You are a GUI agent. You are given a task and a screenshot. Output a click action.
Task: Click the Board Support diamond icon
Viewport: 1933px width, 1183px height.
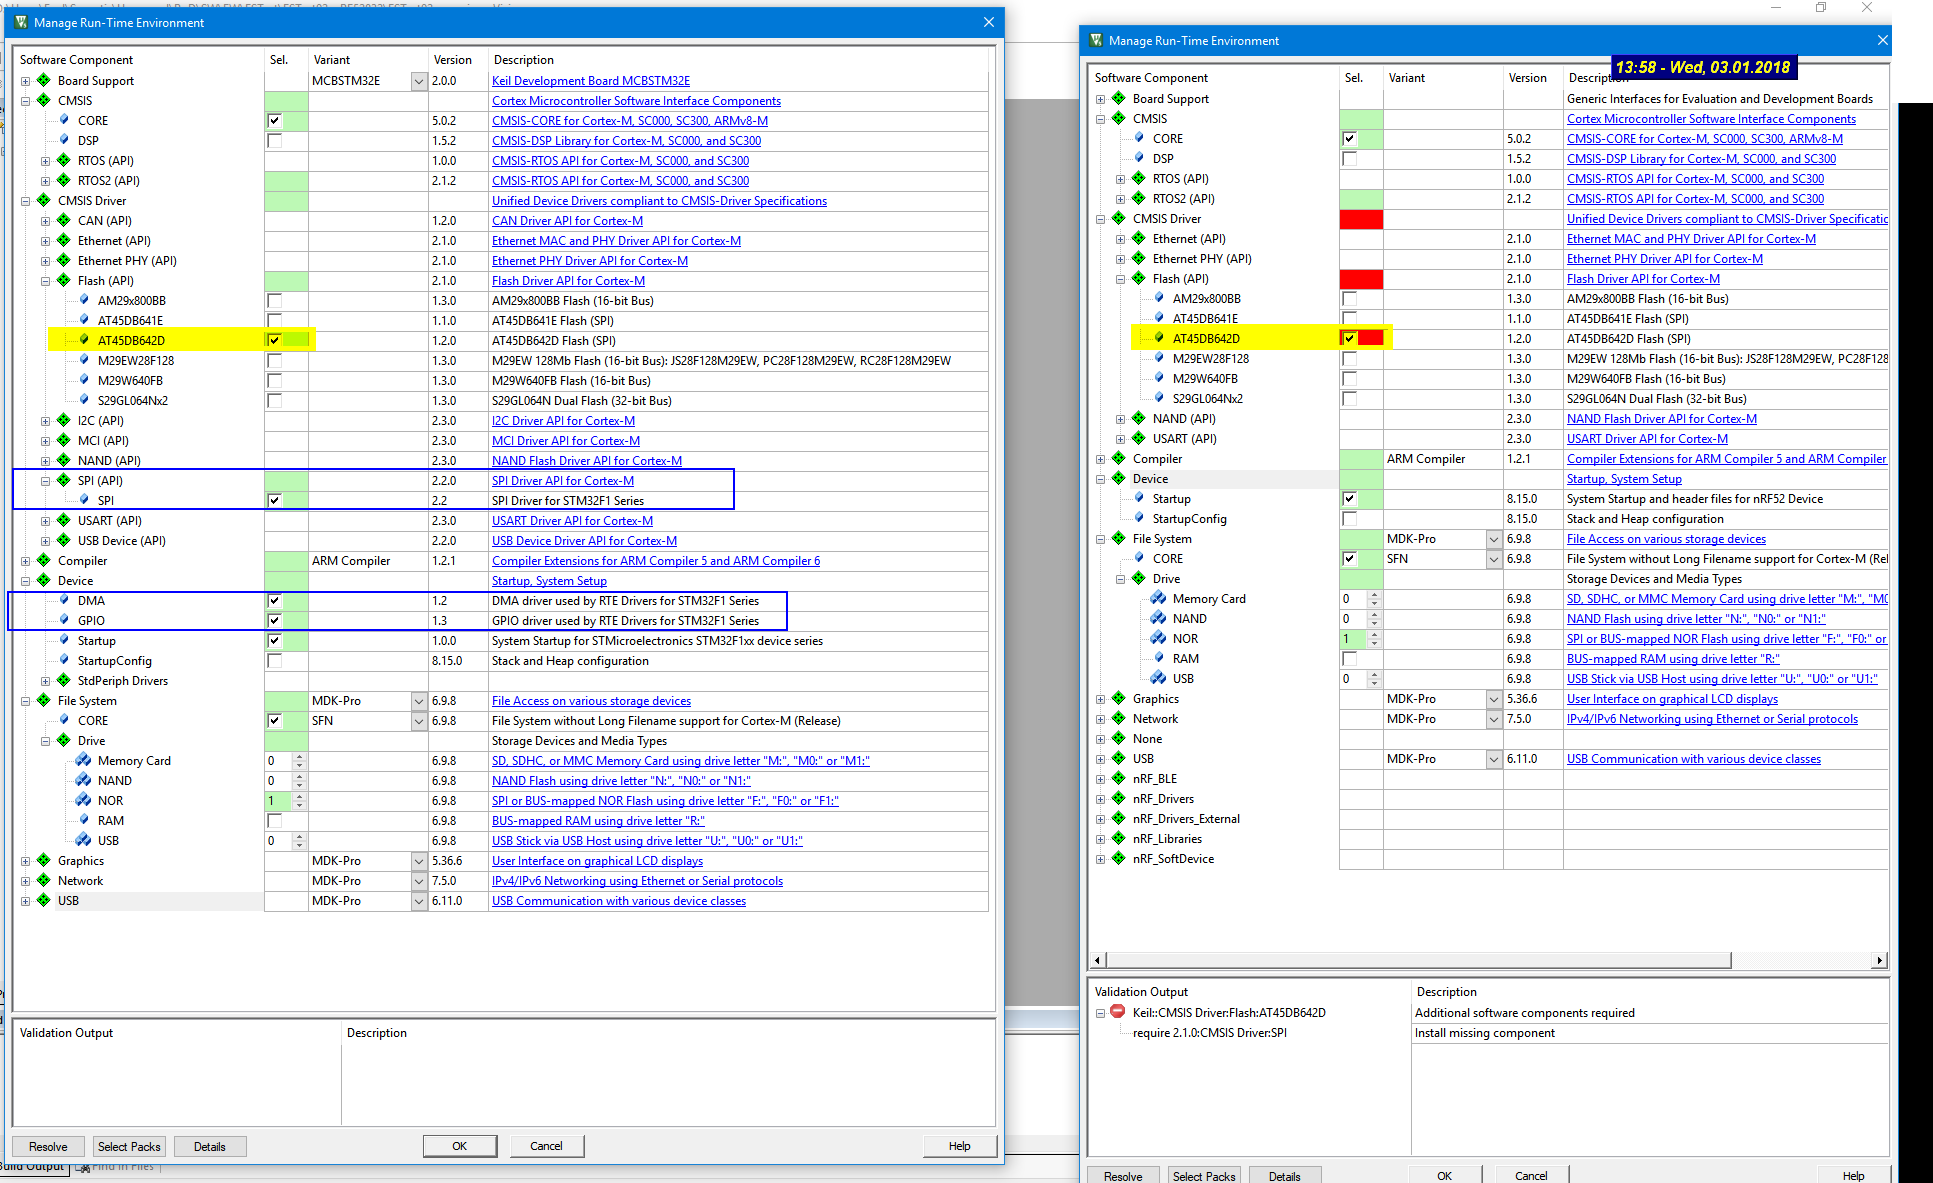pyautogui.click(x=43, y=80)
